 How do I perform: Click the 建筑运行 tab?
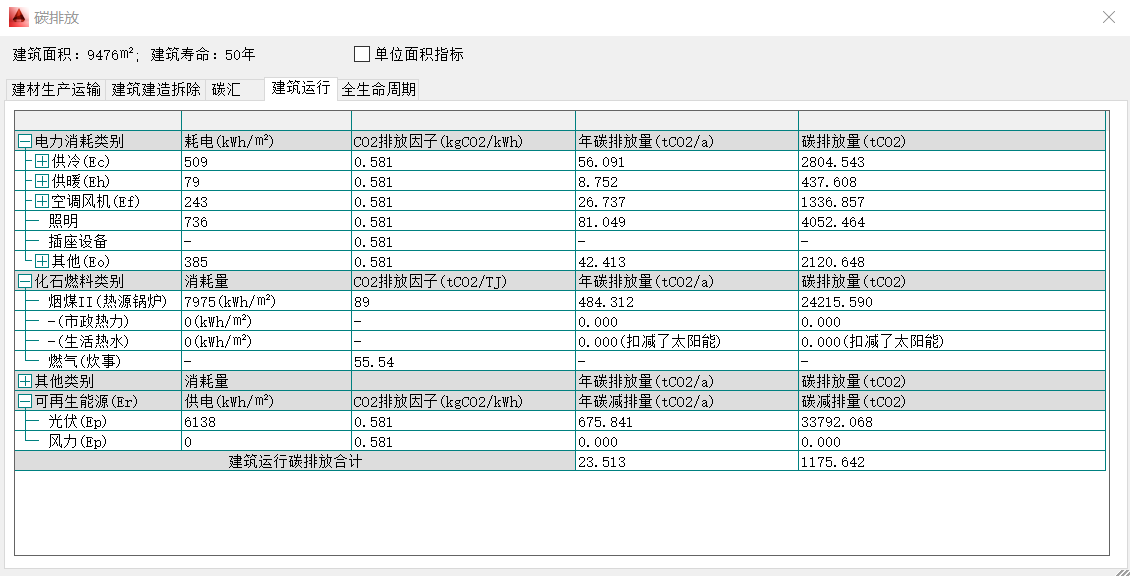pos(301,88)
